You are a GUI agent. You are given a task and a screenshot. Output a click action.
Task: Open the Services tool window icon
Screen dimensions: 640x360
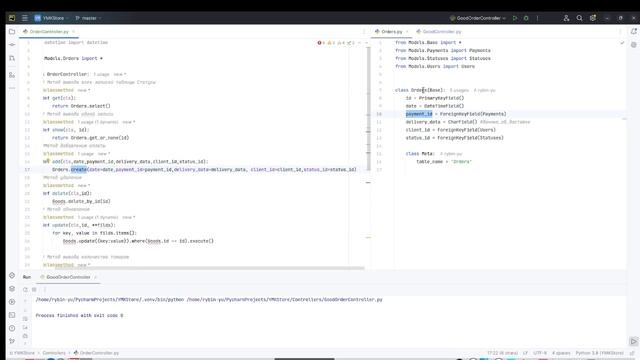click(x=12, y=302)
